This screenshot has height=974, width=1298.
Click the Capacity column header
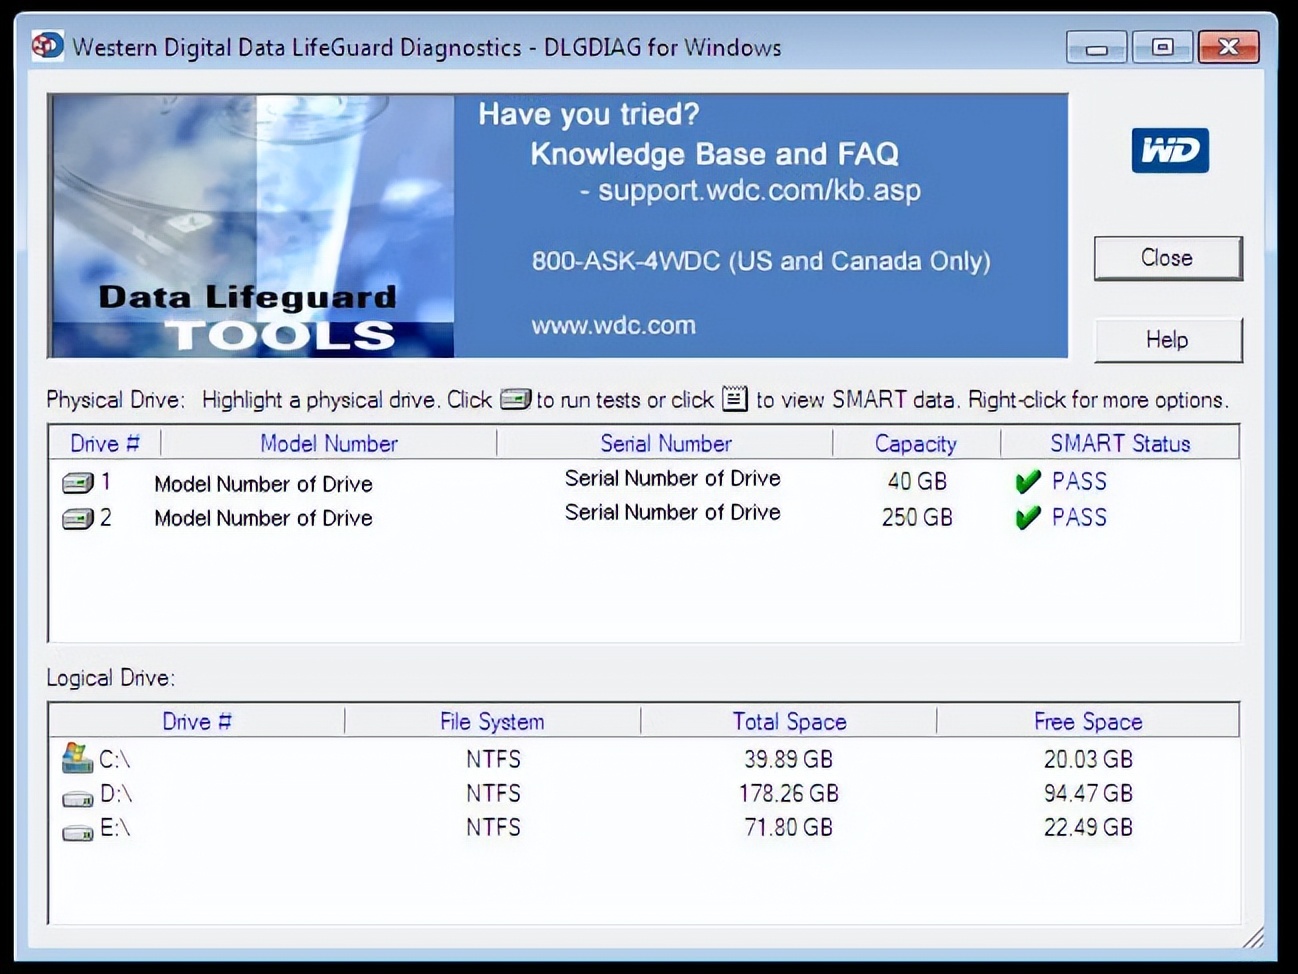[915, 443]
